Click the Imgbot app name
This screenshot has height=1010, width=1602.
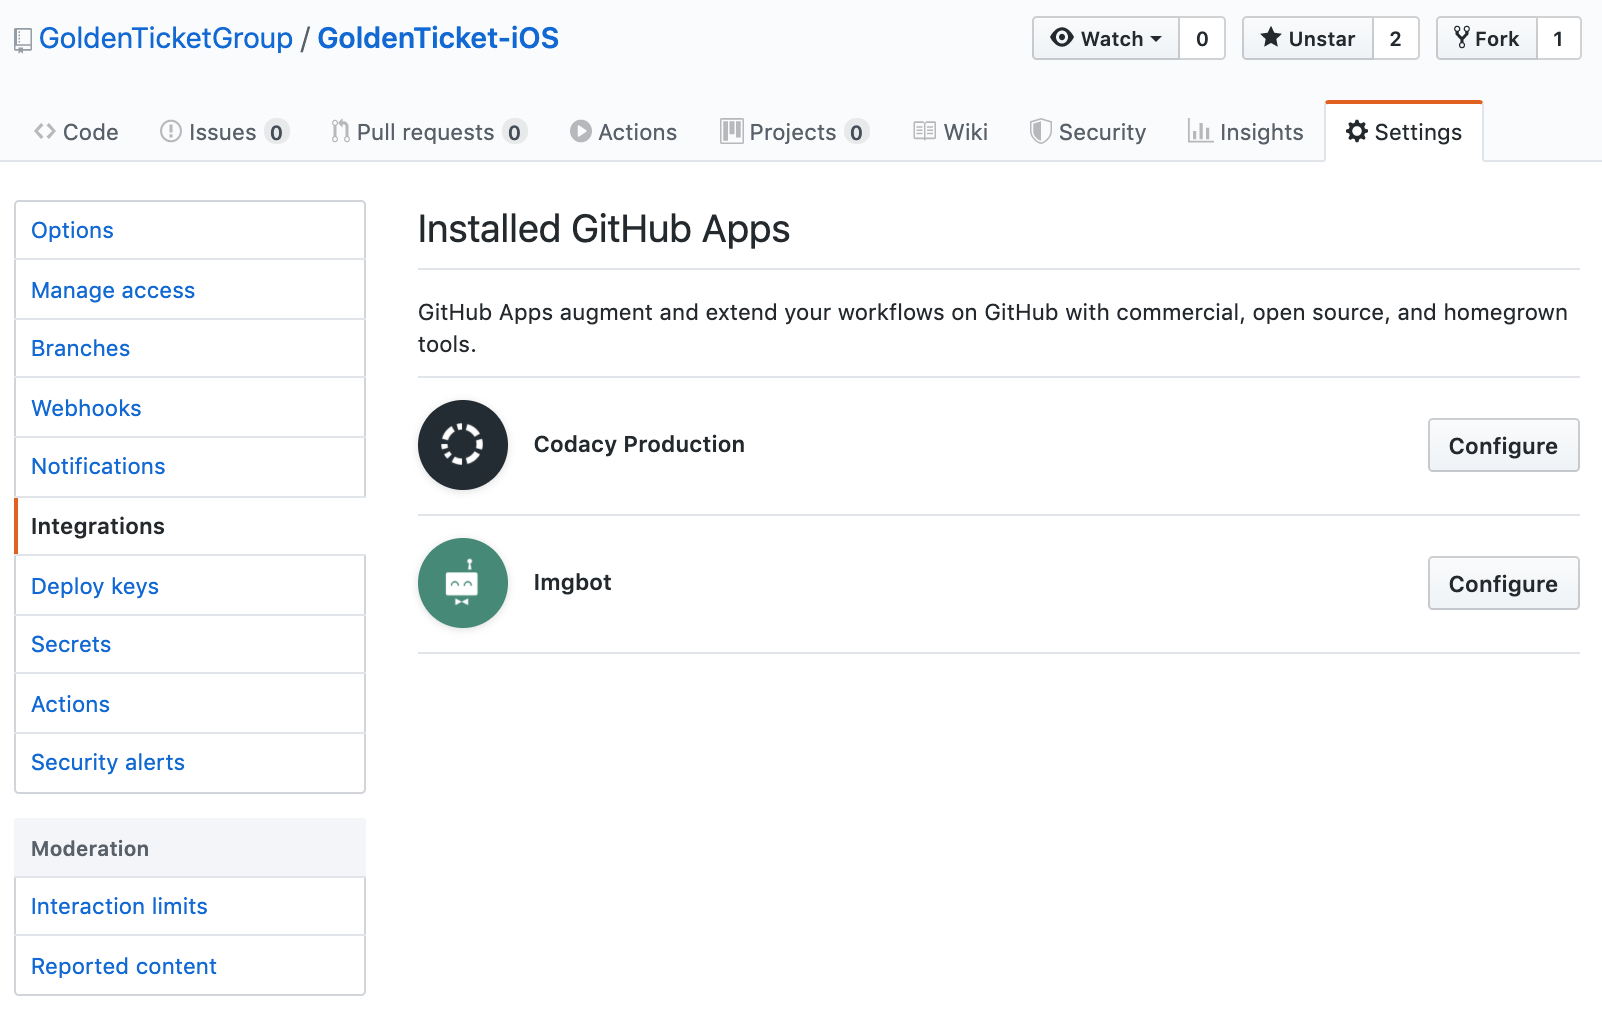point(572,582)
